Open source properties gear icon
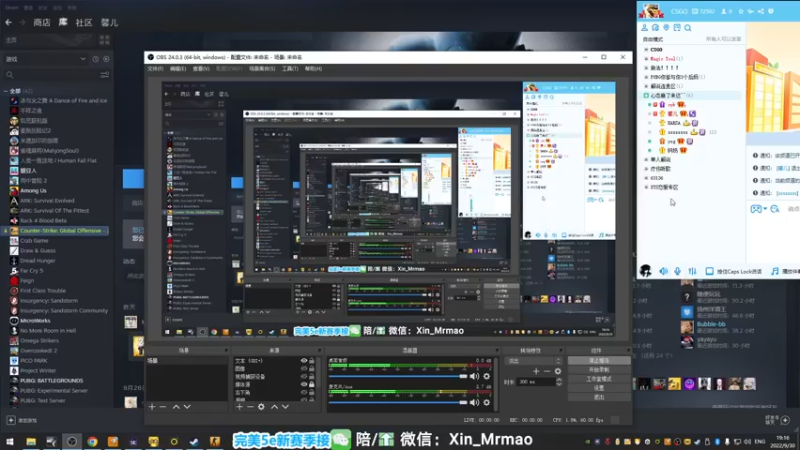 click(261, 407)
